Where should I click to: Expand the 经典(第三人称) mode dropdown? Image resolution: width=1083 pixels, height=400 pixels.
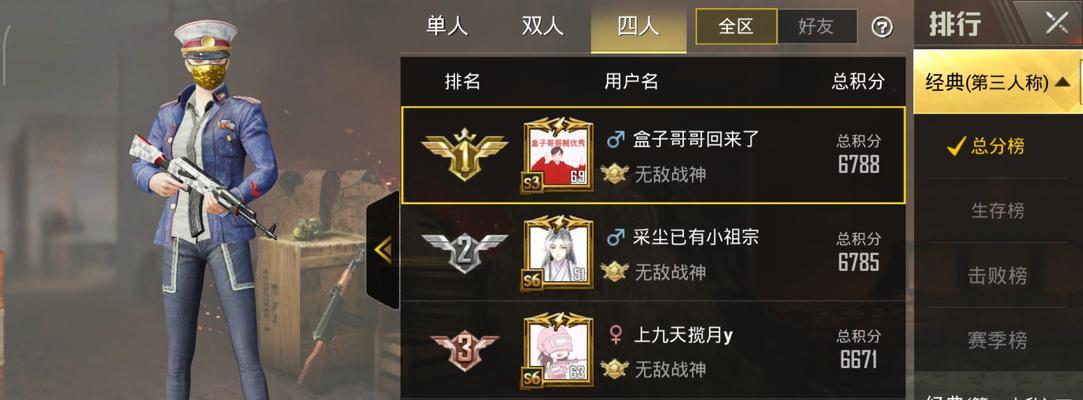click(x=998, y=83)
